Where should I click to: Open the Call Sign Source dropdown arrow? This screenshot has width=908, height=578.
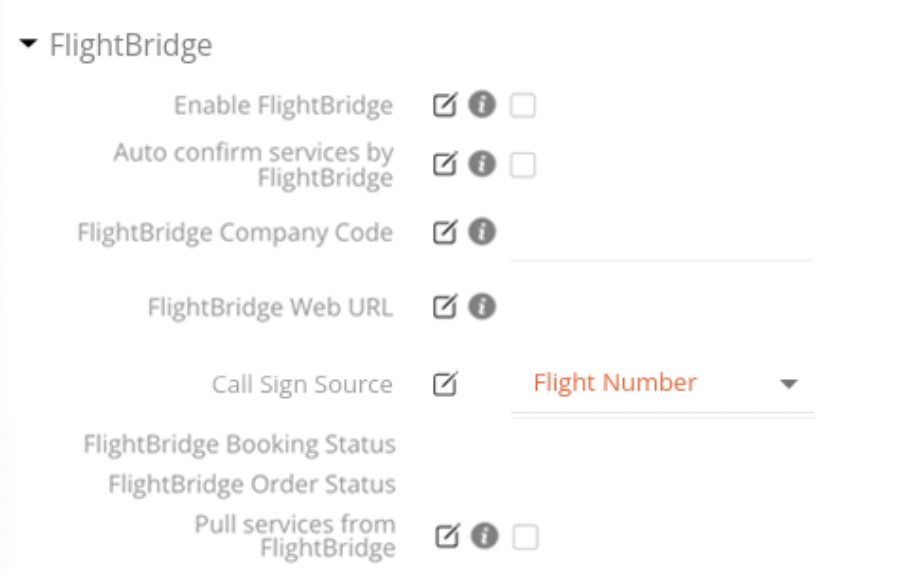(x=788, y=384)
